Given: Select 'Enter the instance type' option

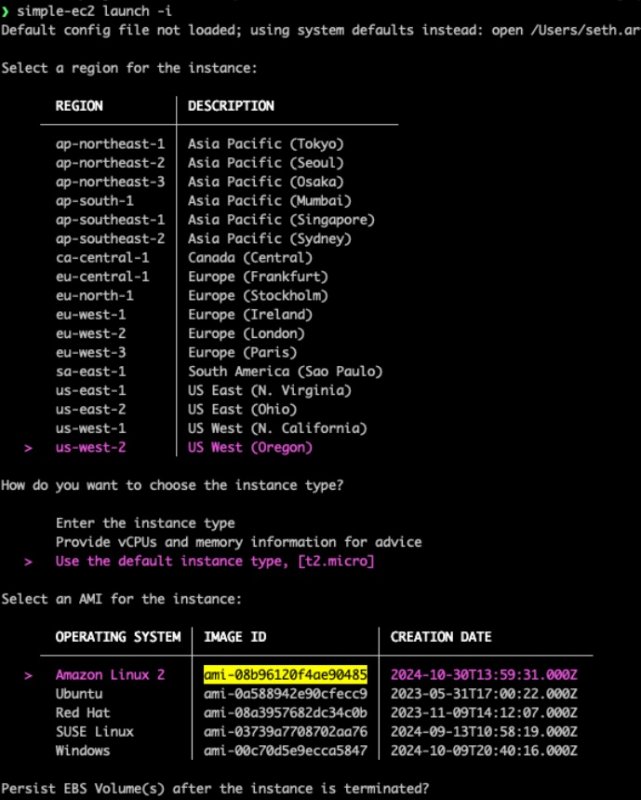Looking at the screenshot, I should coord(145,523).
